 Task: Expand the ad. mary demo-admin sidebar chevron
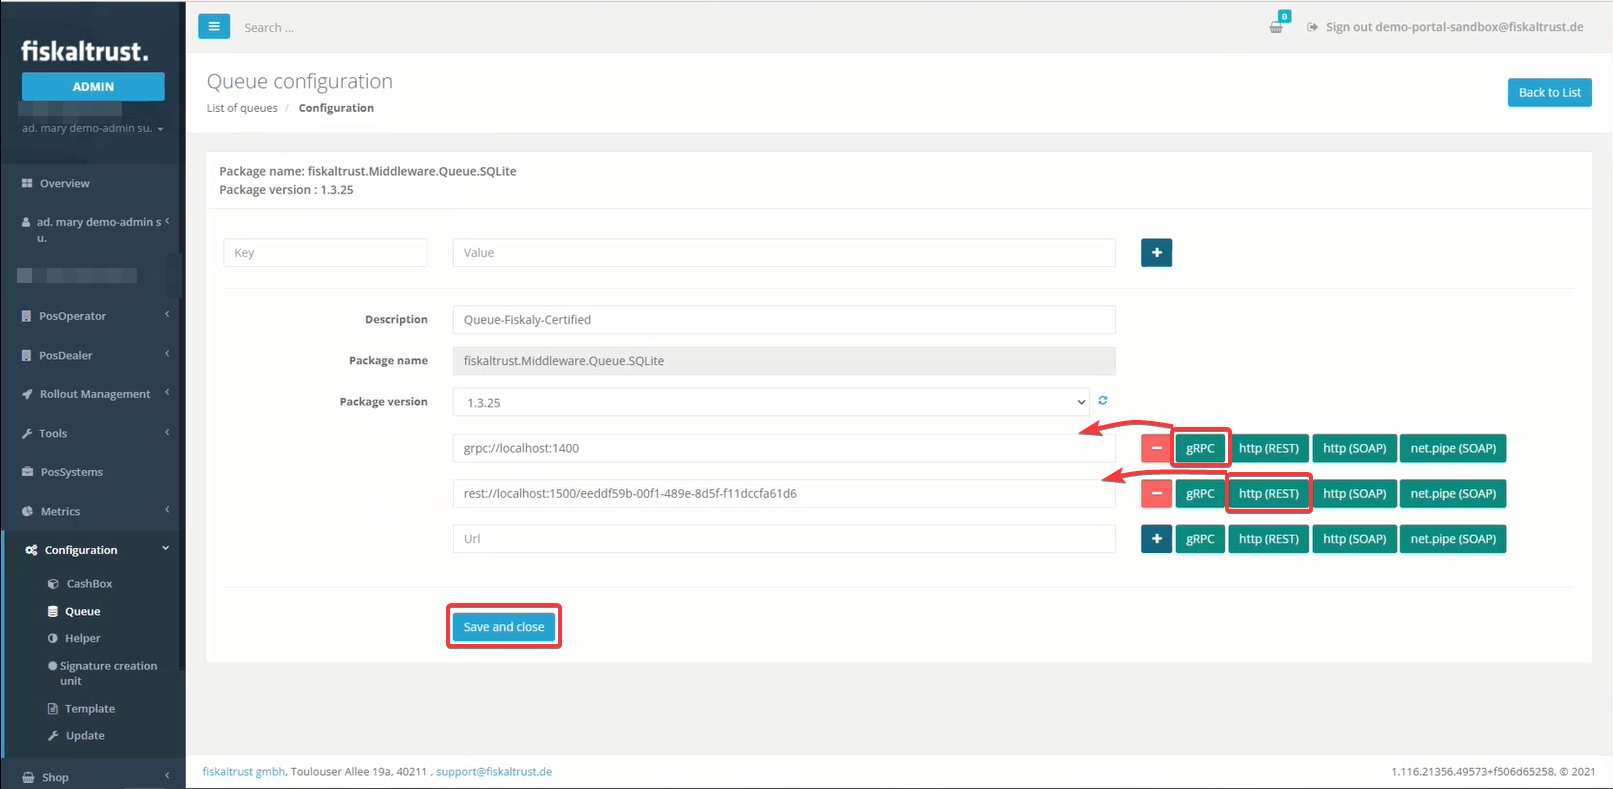pyautogui.click(x=167, y=221)
